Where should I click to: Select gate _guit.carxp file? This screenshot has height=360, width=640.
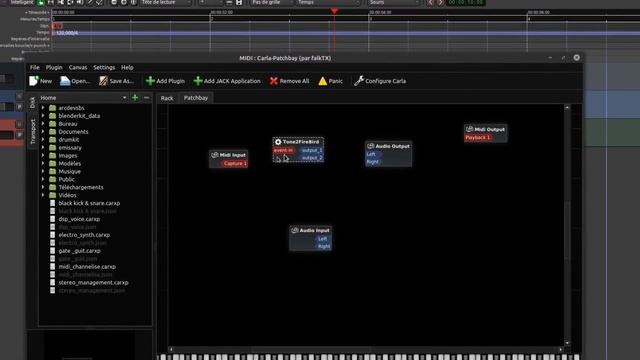(79, 251)
